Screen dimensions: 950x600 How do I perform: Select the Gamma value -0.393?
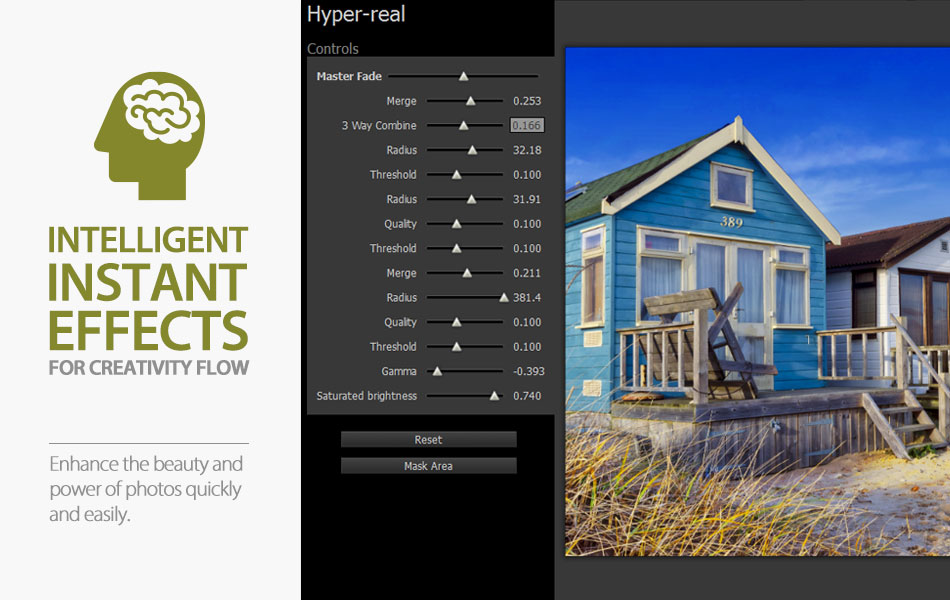pos(526,372)
